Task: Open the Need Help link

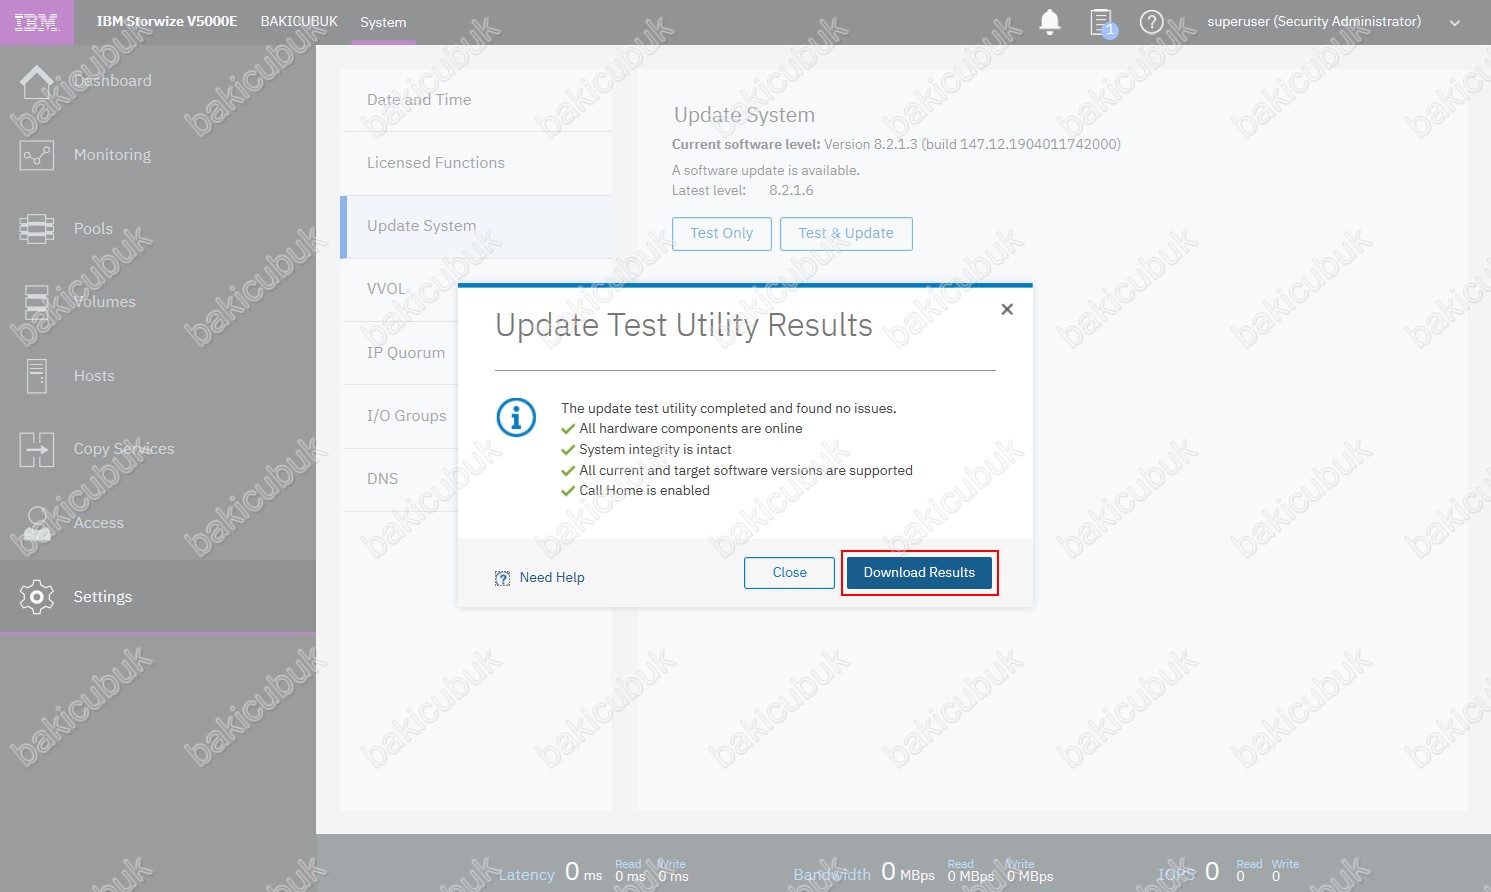Action: tap(552, 578)
